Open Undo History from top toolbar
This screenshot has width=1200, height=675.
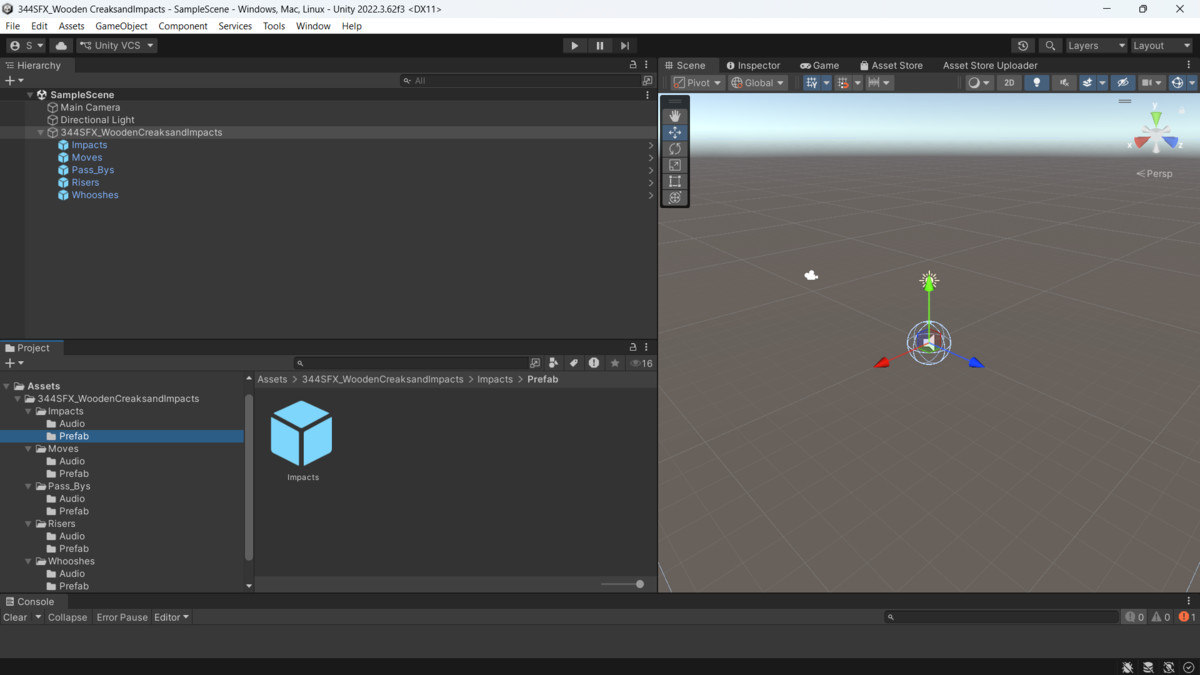click(1022, 45)
